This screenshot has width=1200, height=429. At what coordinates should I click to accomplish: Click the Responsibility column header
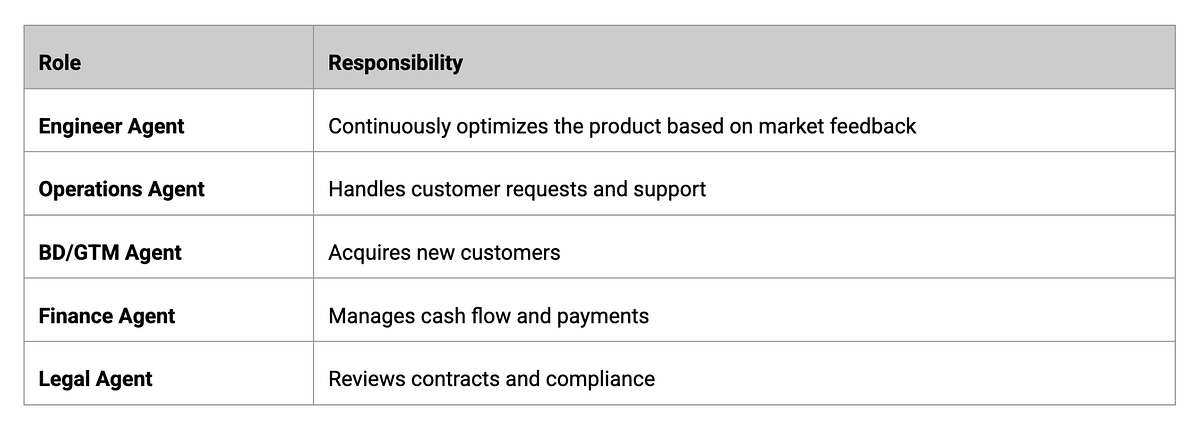(395, 63)
